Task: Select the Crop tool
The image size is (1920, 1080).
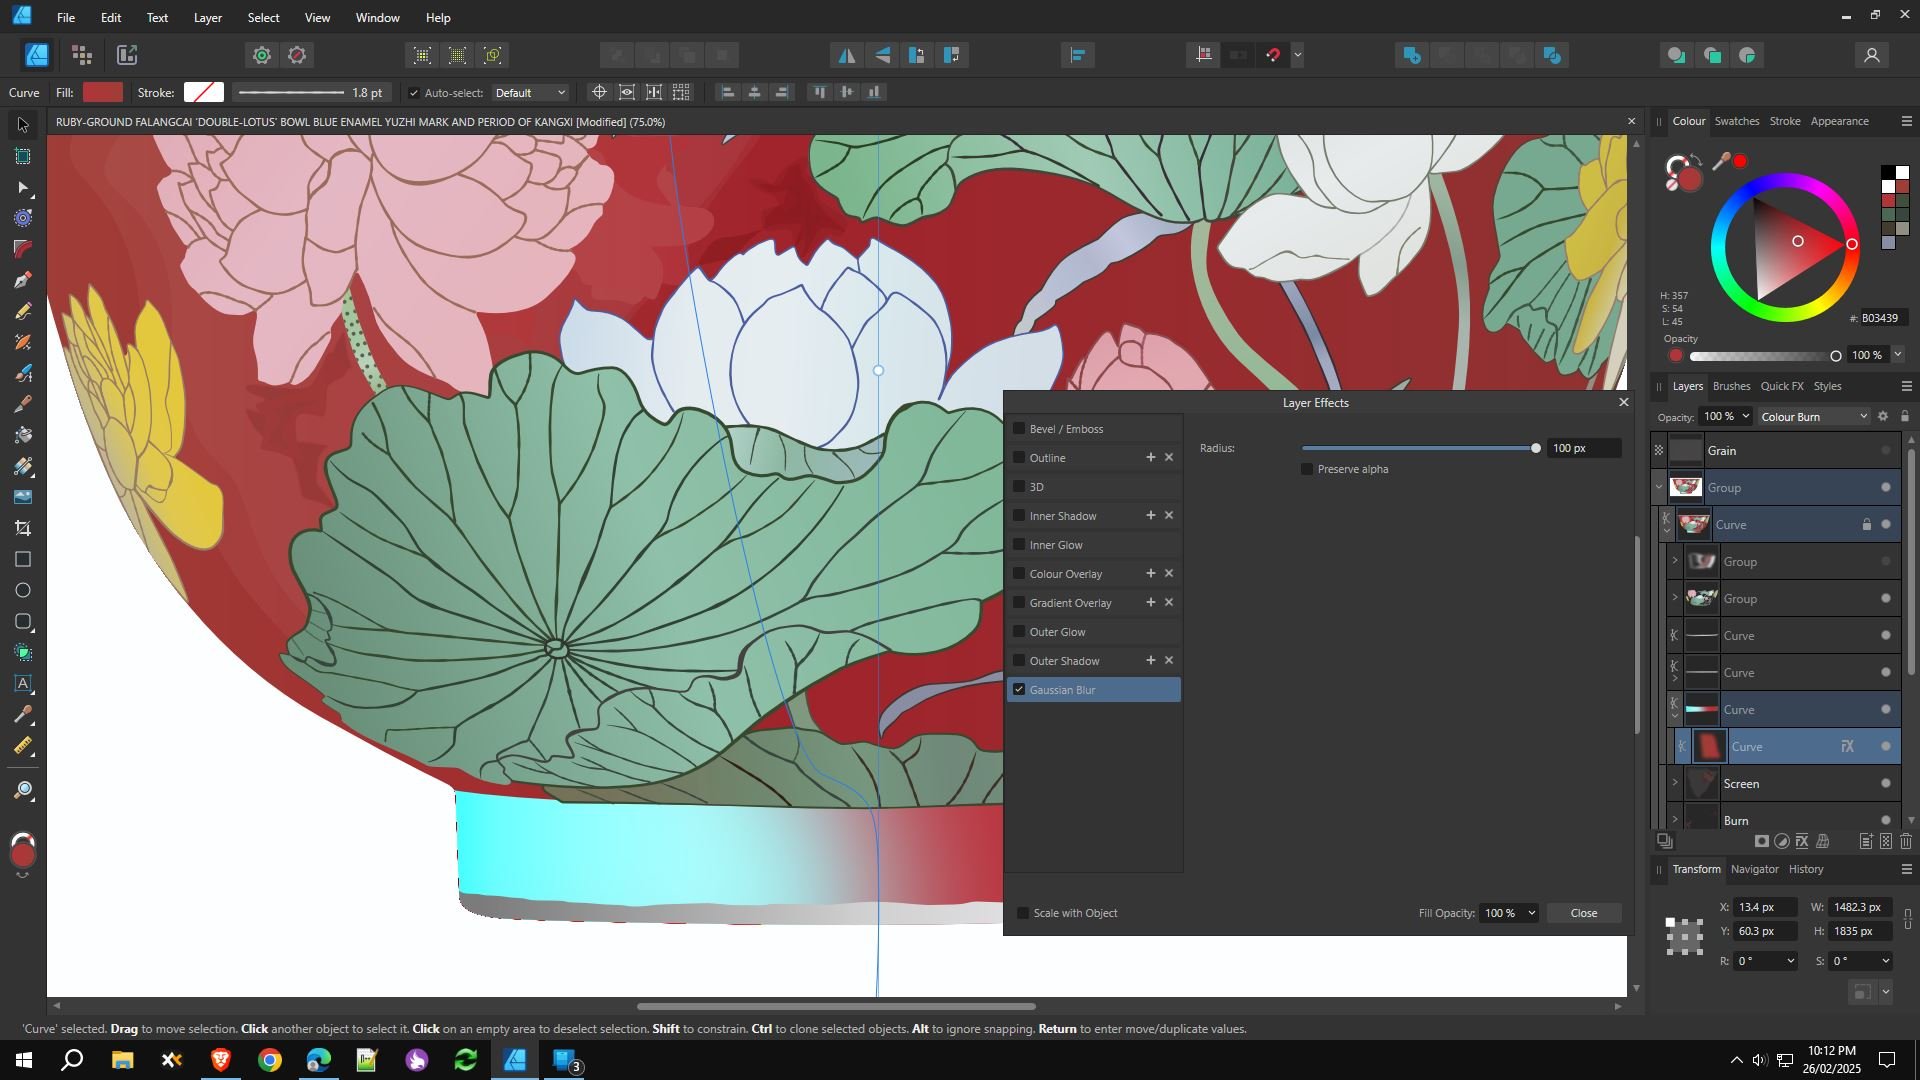Action: (23, 528)
